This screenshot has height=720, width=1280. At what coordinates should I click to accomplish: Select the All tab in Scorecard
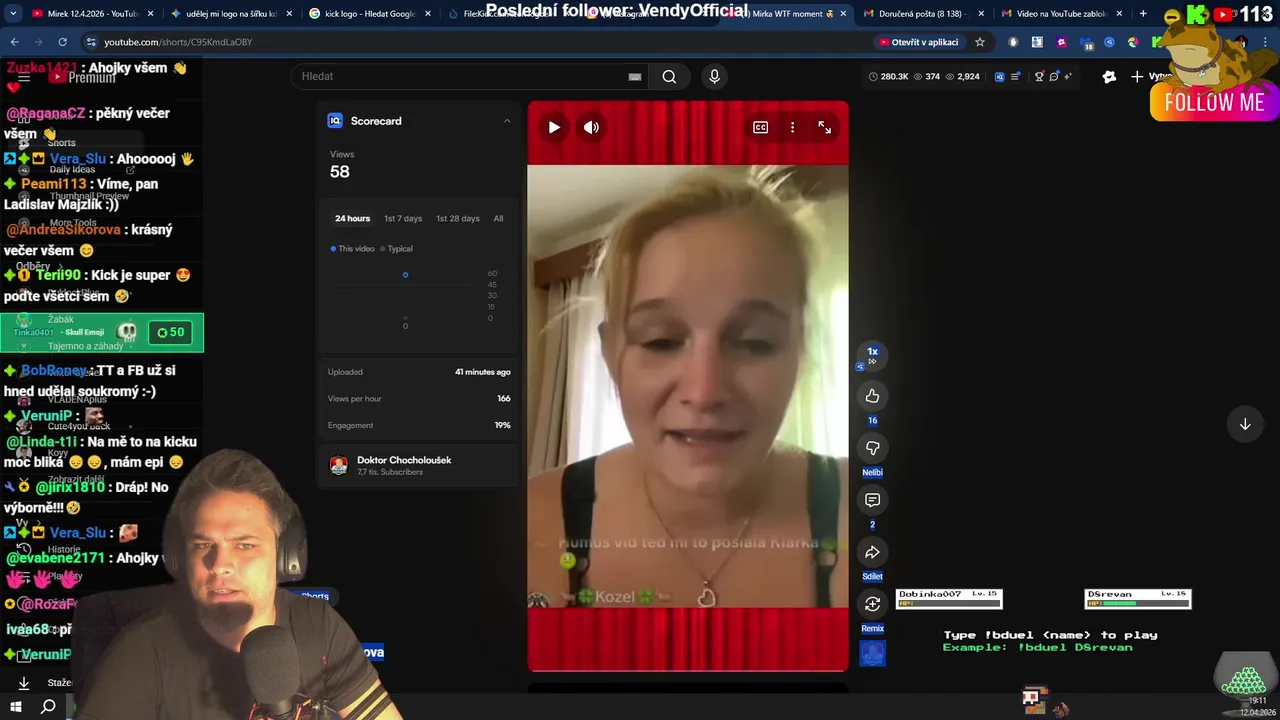(498, 218)
